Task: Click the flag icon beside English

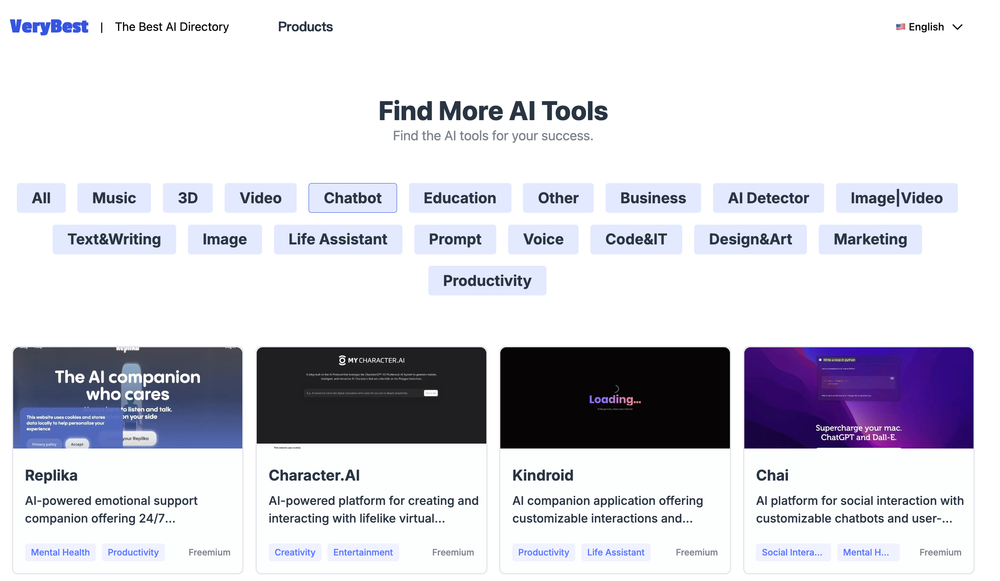Action: [901, 27]
